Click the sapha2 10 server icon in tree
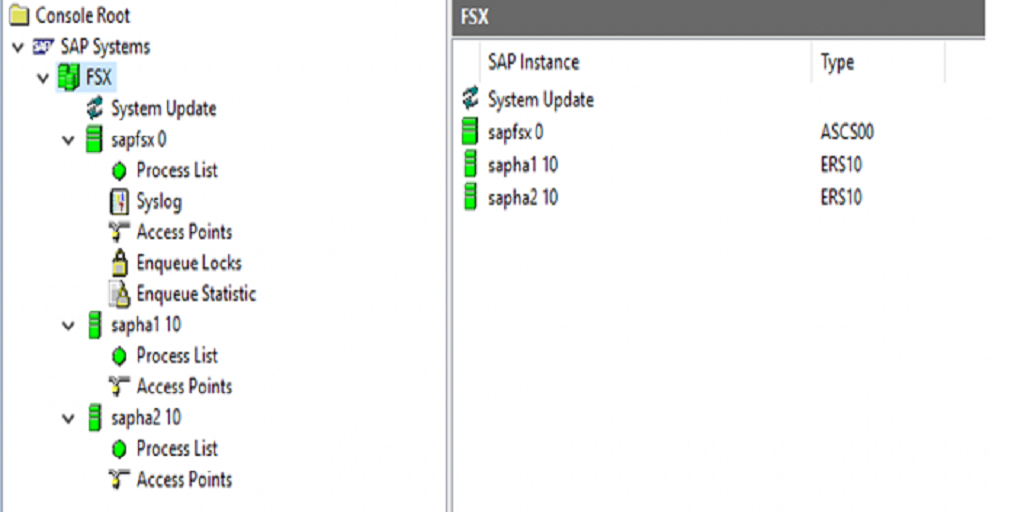This screenshot has width=1024, height=512. 94,418
